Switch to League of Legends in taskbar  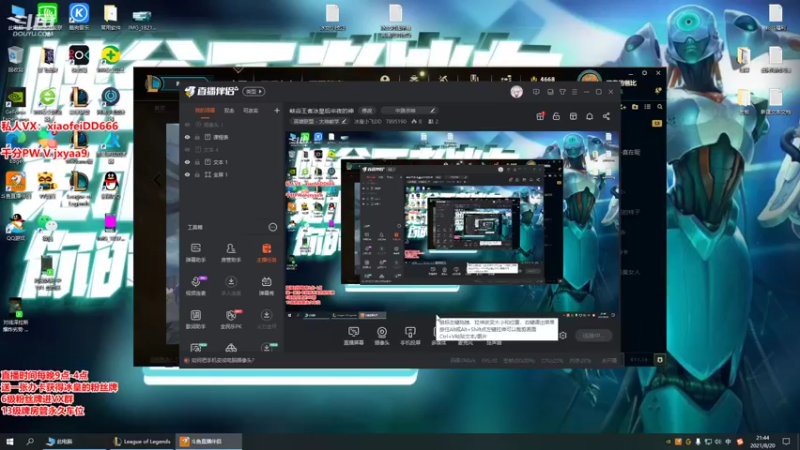[142, 441]
